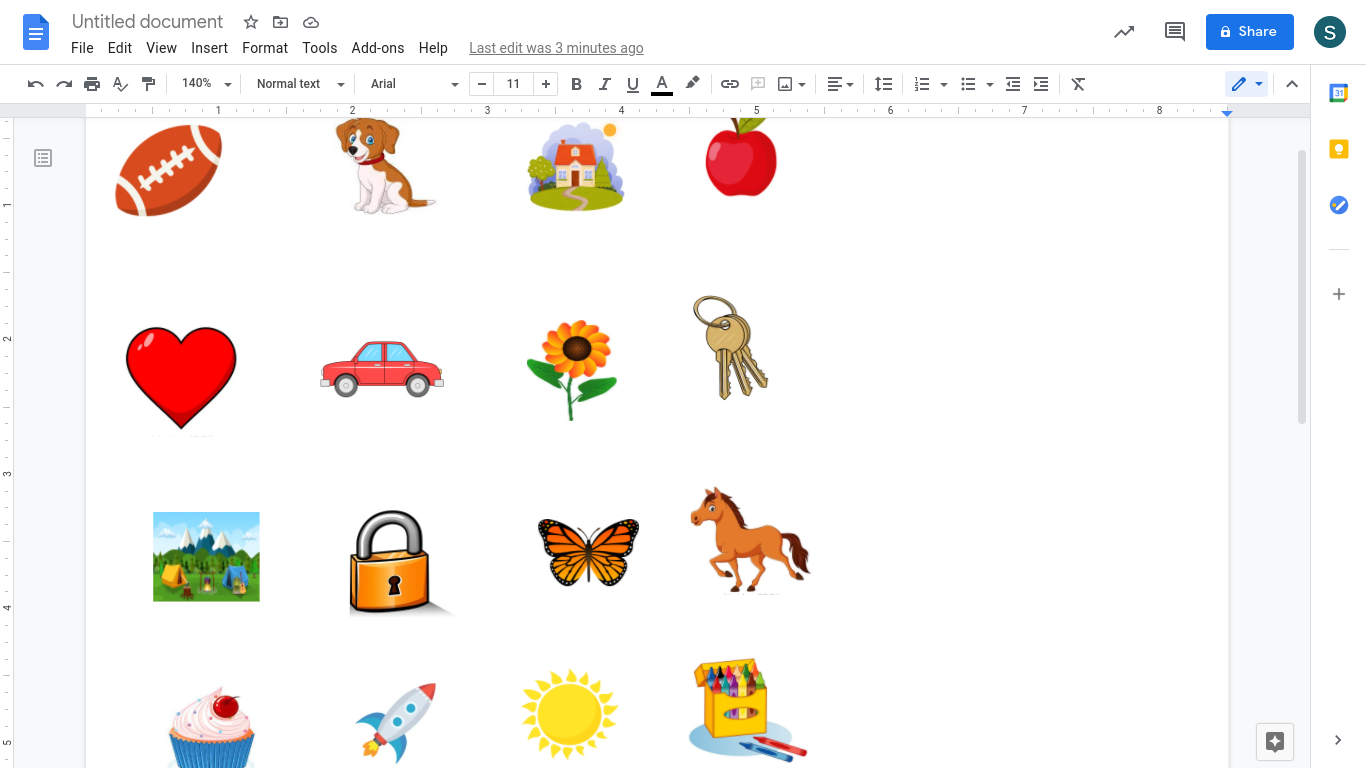Open the Google Docs home icon

point(36,33)
